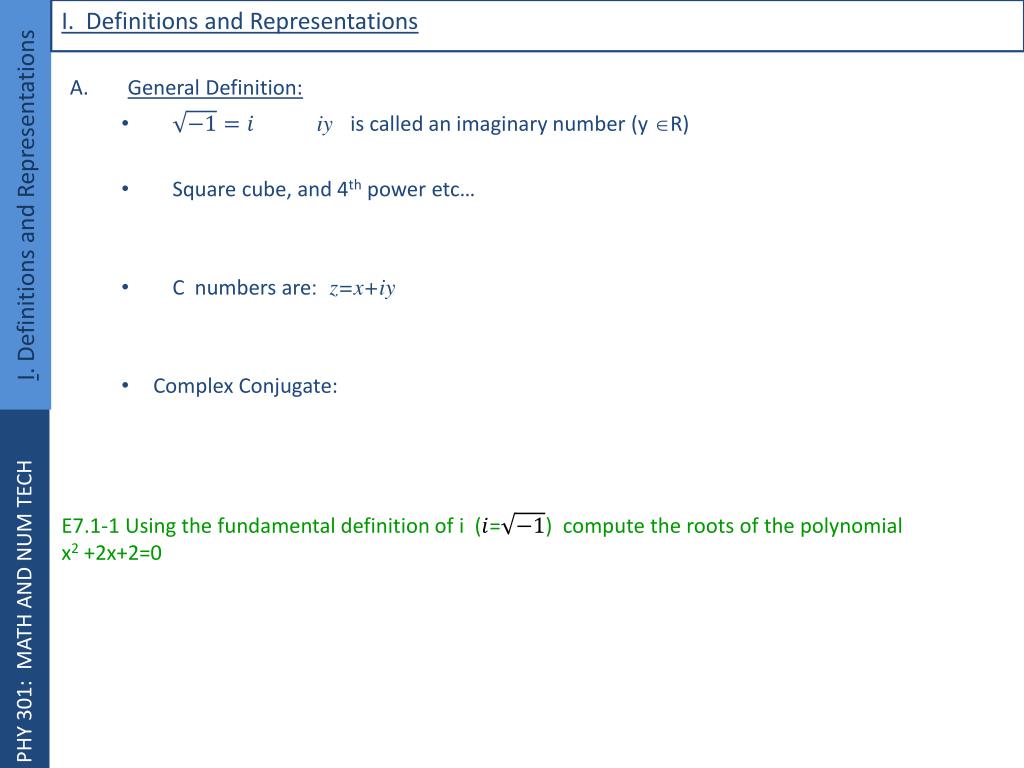Click 'is called an imaginary number' text

[x=487, y=124]
